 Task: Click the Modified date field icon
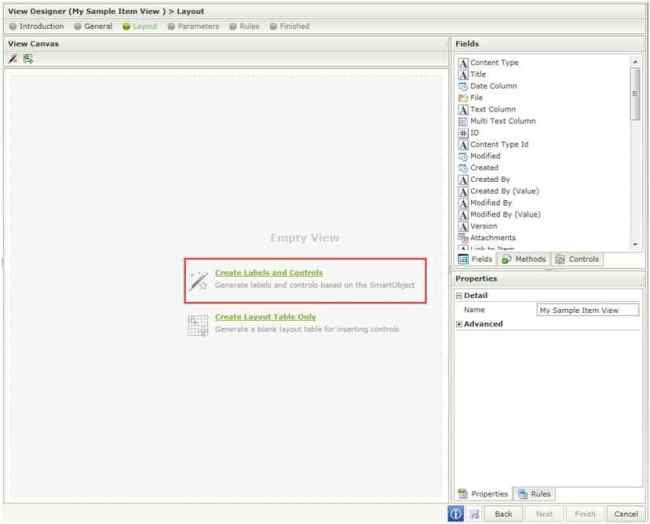pyautogui.click(x=463, y=156)
